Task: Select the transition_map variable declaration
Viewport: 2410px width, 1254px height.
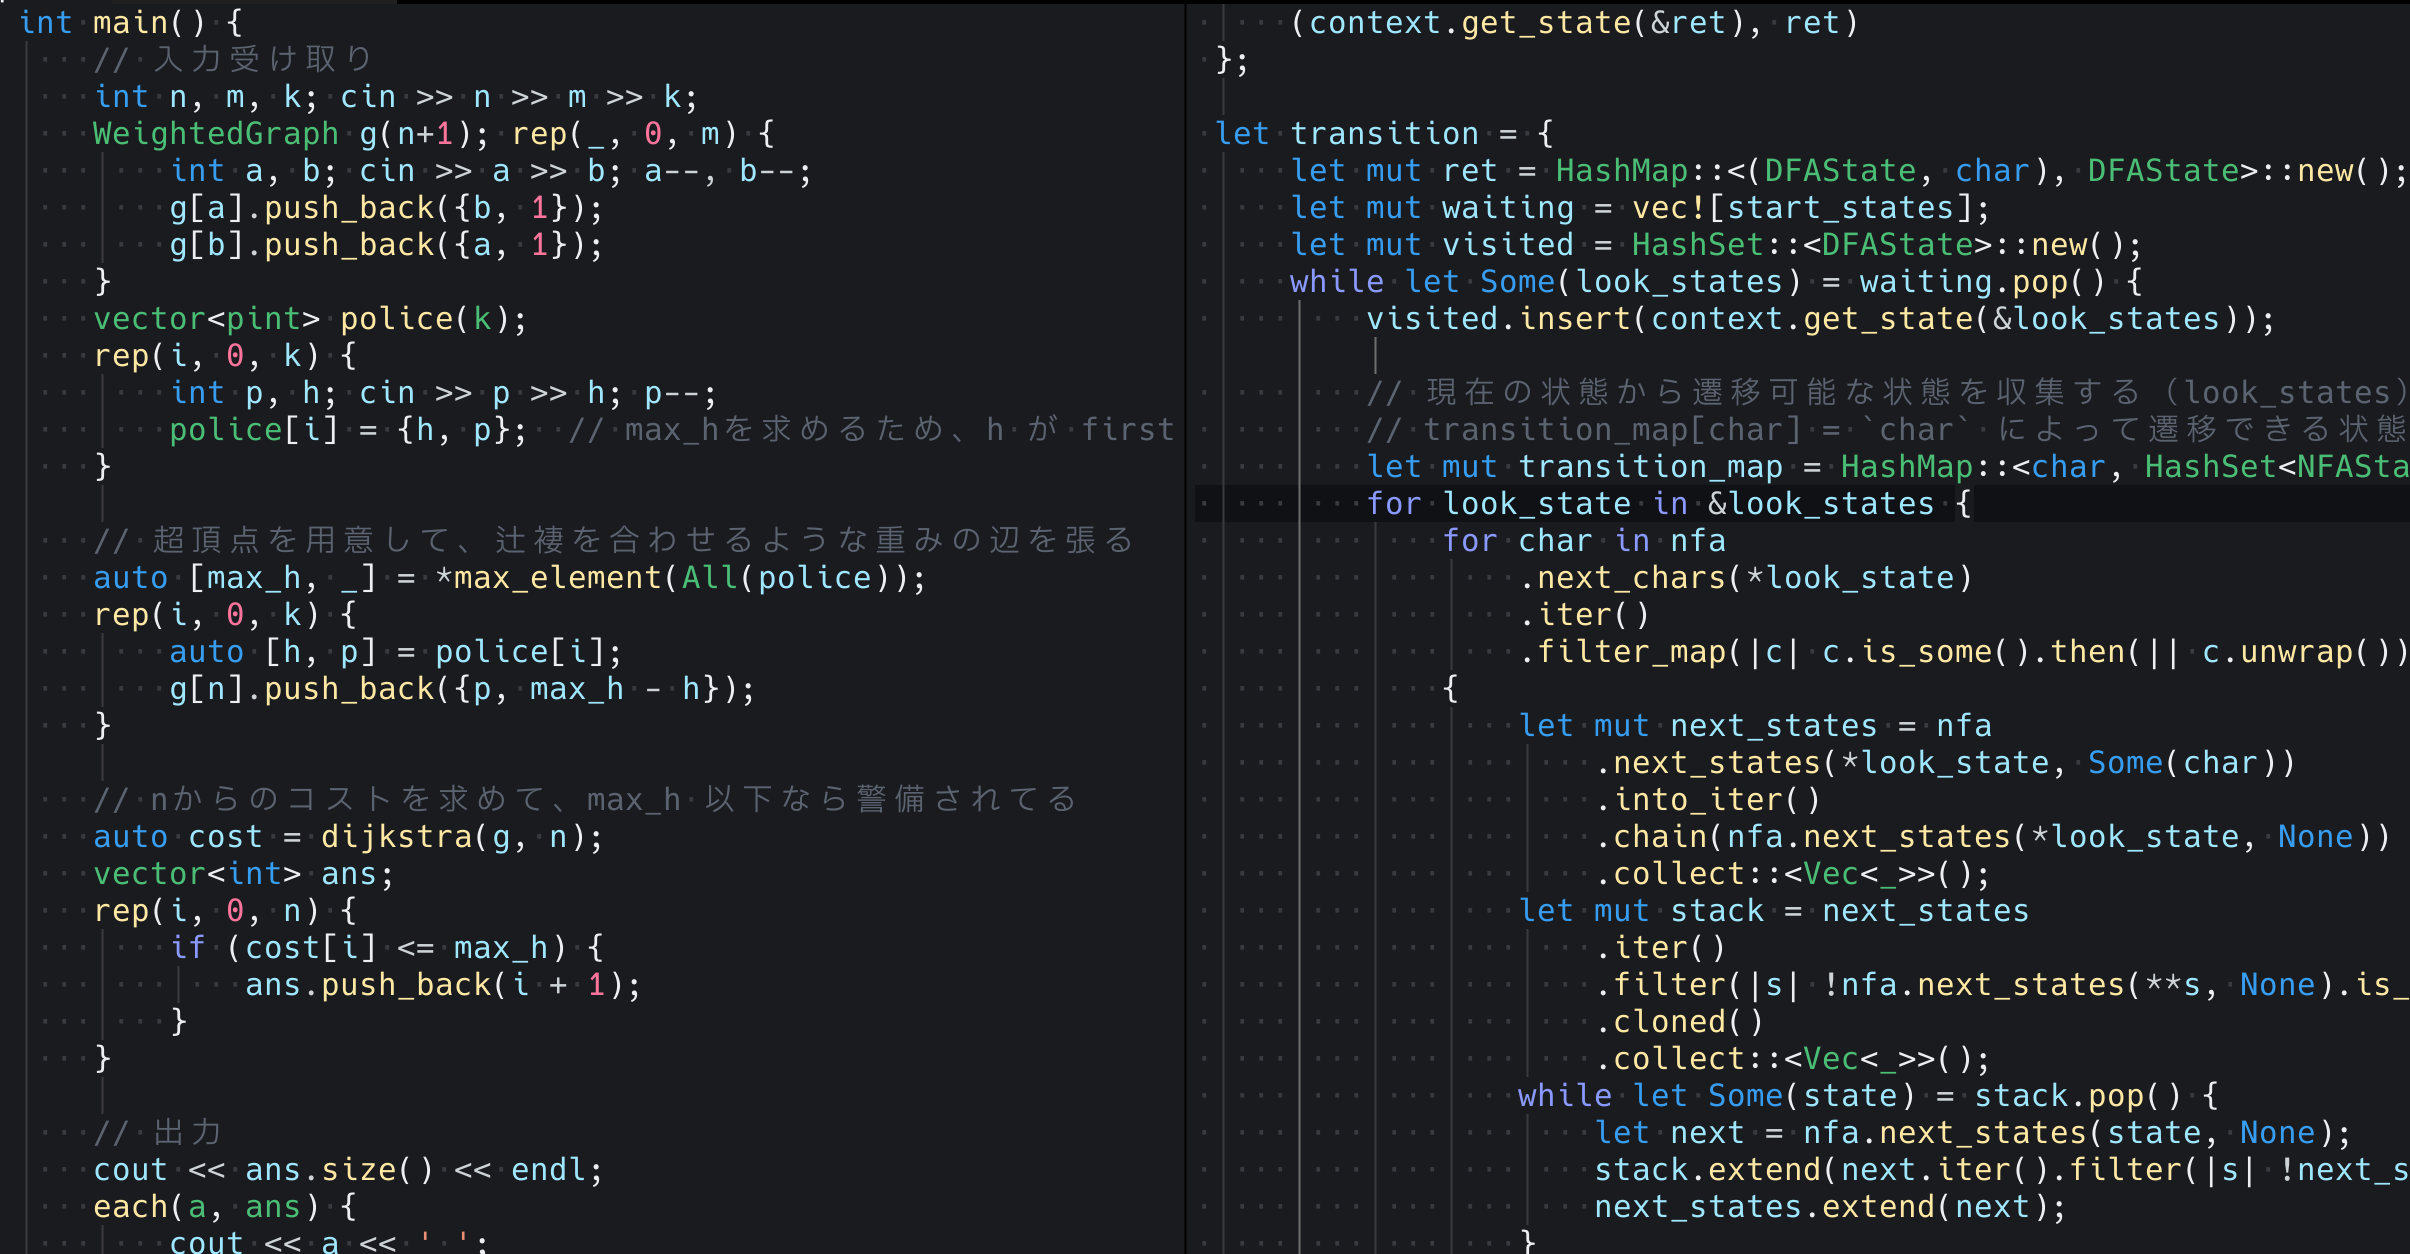Action: (x=1650, y=466)
